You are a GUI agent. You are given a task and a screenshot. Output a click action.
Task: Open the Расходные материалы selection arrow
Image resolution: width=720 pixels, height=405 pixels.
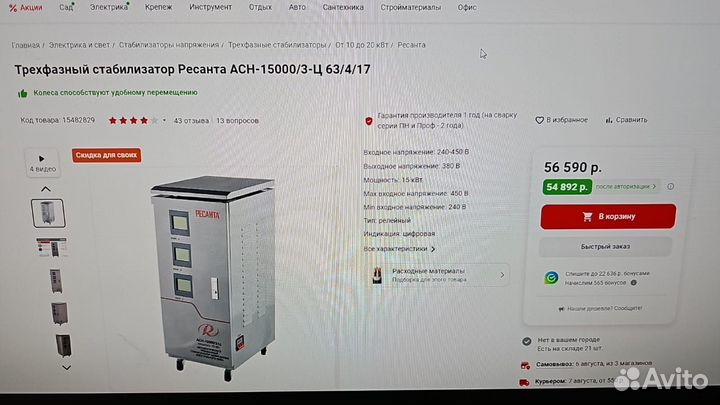pyautogui.click(x=502, y=275)
